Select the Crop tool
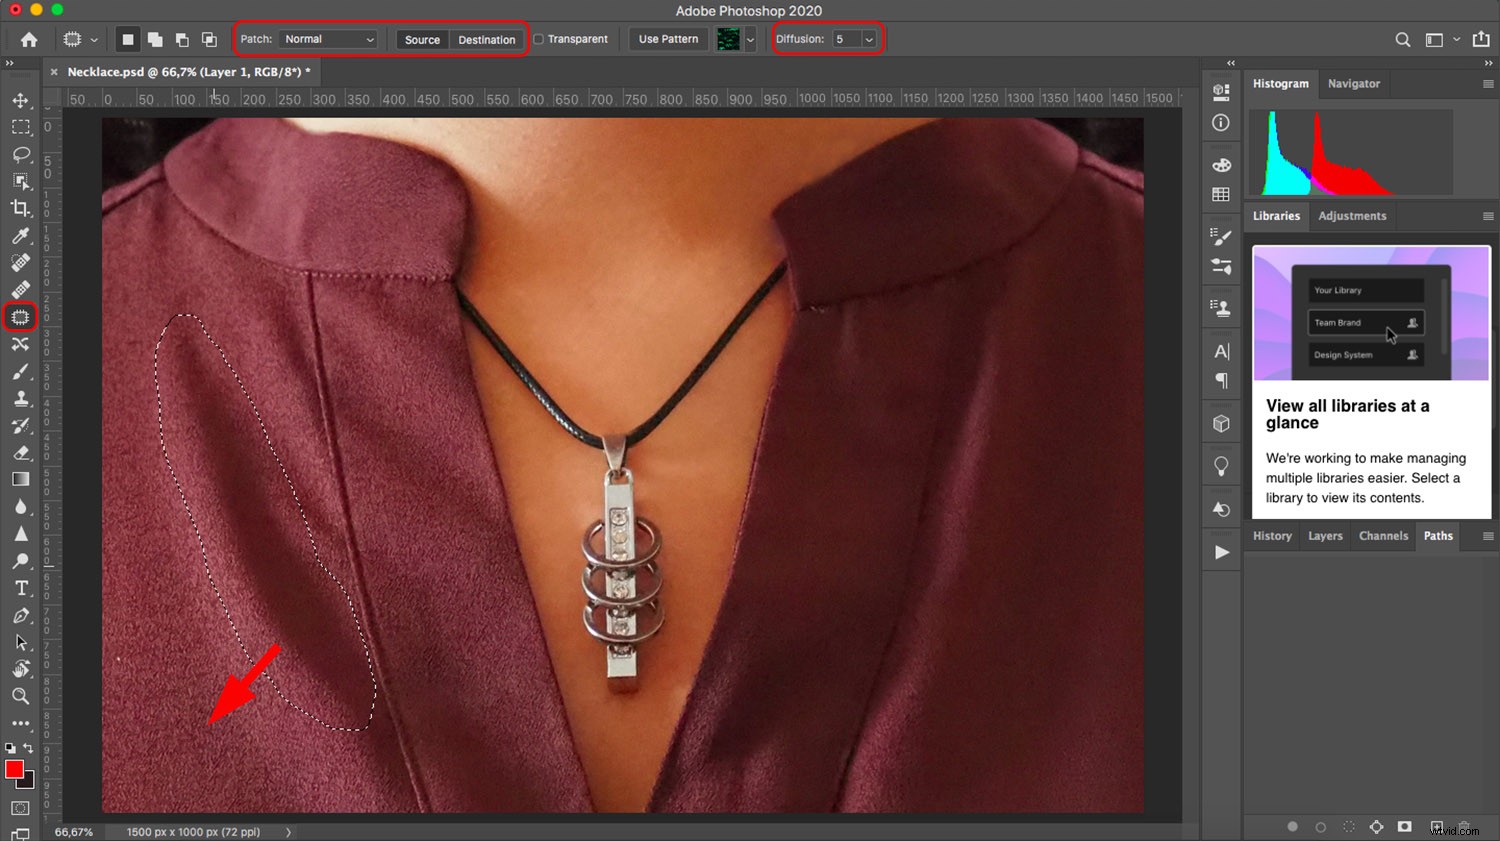This screenshot has height=841, width=1500. tap(22, 209)
